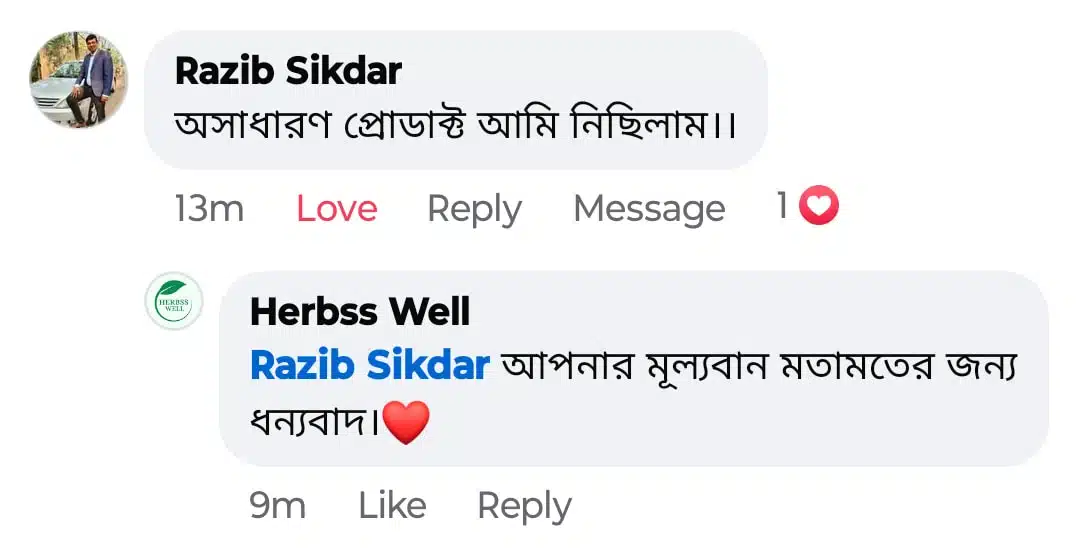This screenshot has height=559, width=1080.
Task: Toggle Love on Razib Sikdar's comment
Action: [337, 208]
